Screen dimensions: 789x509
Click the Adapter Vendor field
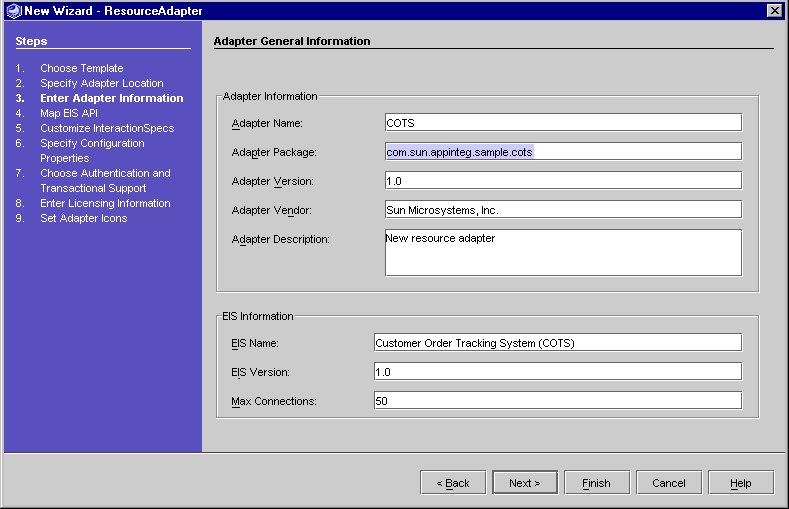(x=563, y=210)
